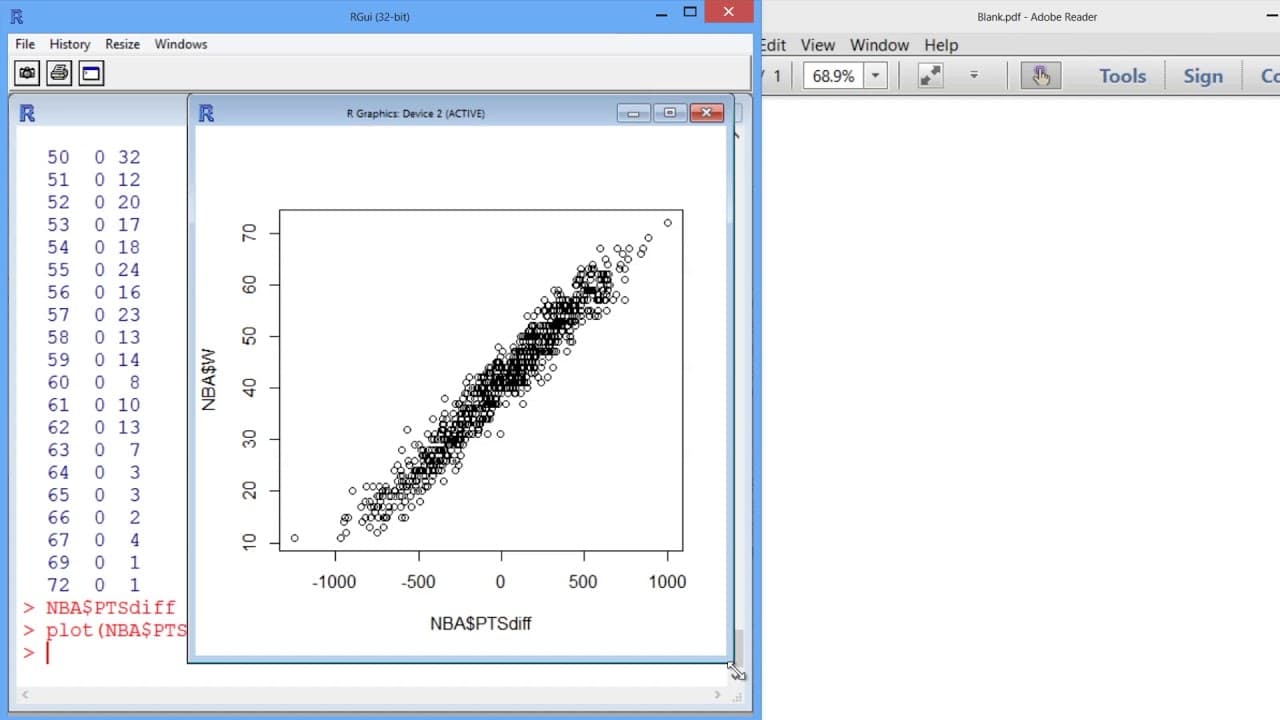
Task: Close the R Graphics Device 2 window
Action: (707, 113)
